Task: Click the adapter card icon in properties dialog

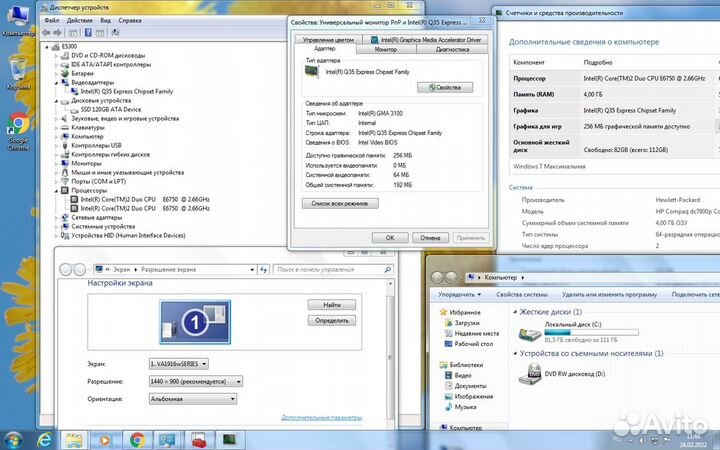Action: point(312,72)
